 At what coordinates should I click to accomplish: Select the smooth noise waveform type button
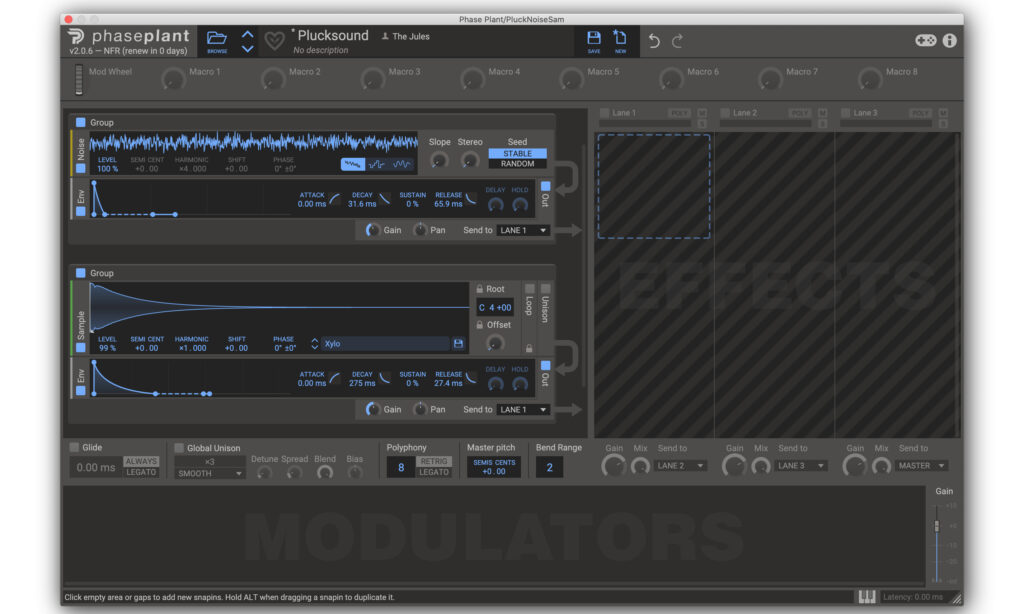pos(402,164)
